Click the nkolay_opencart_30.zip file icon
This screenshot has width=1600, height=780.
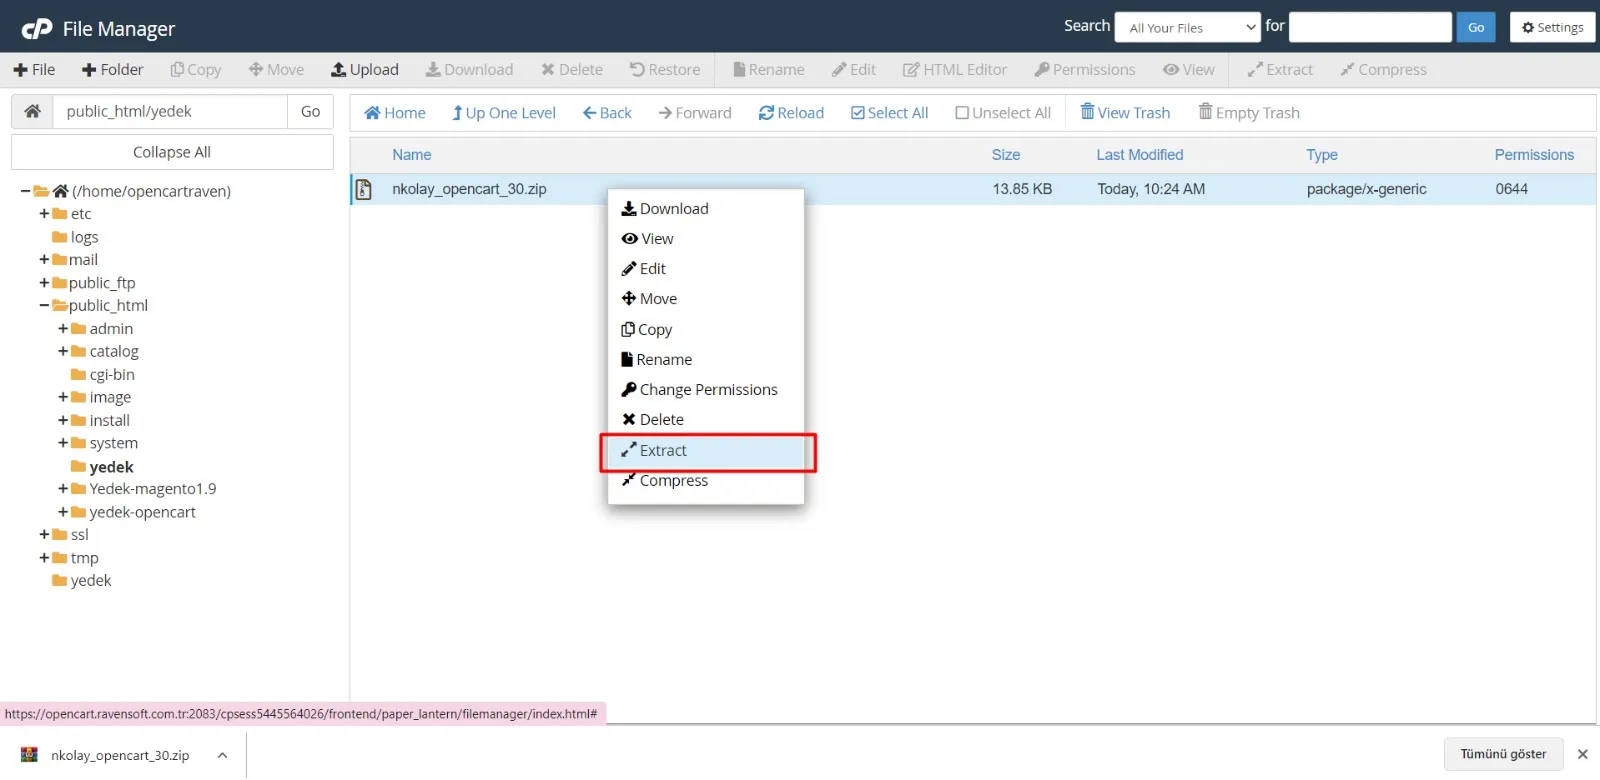[x=364, y=189]
